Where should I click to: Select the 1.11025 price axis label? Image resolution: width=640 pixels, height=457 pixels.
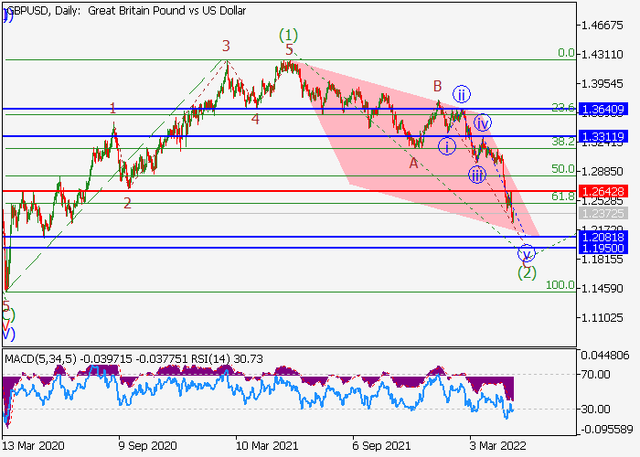602,317
